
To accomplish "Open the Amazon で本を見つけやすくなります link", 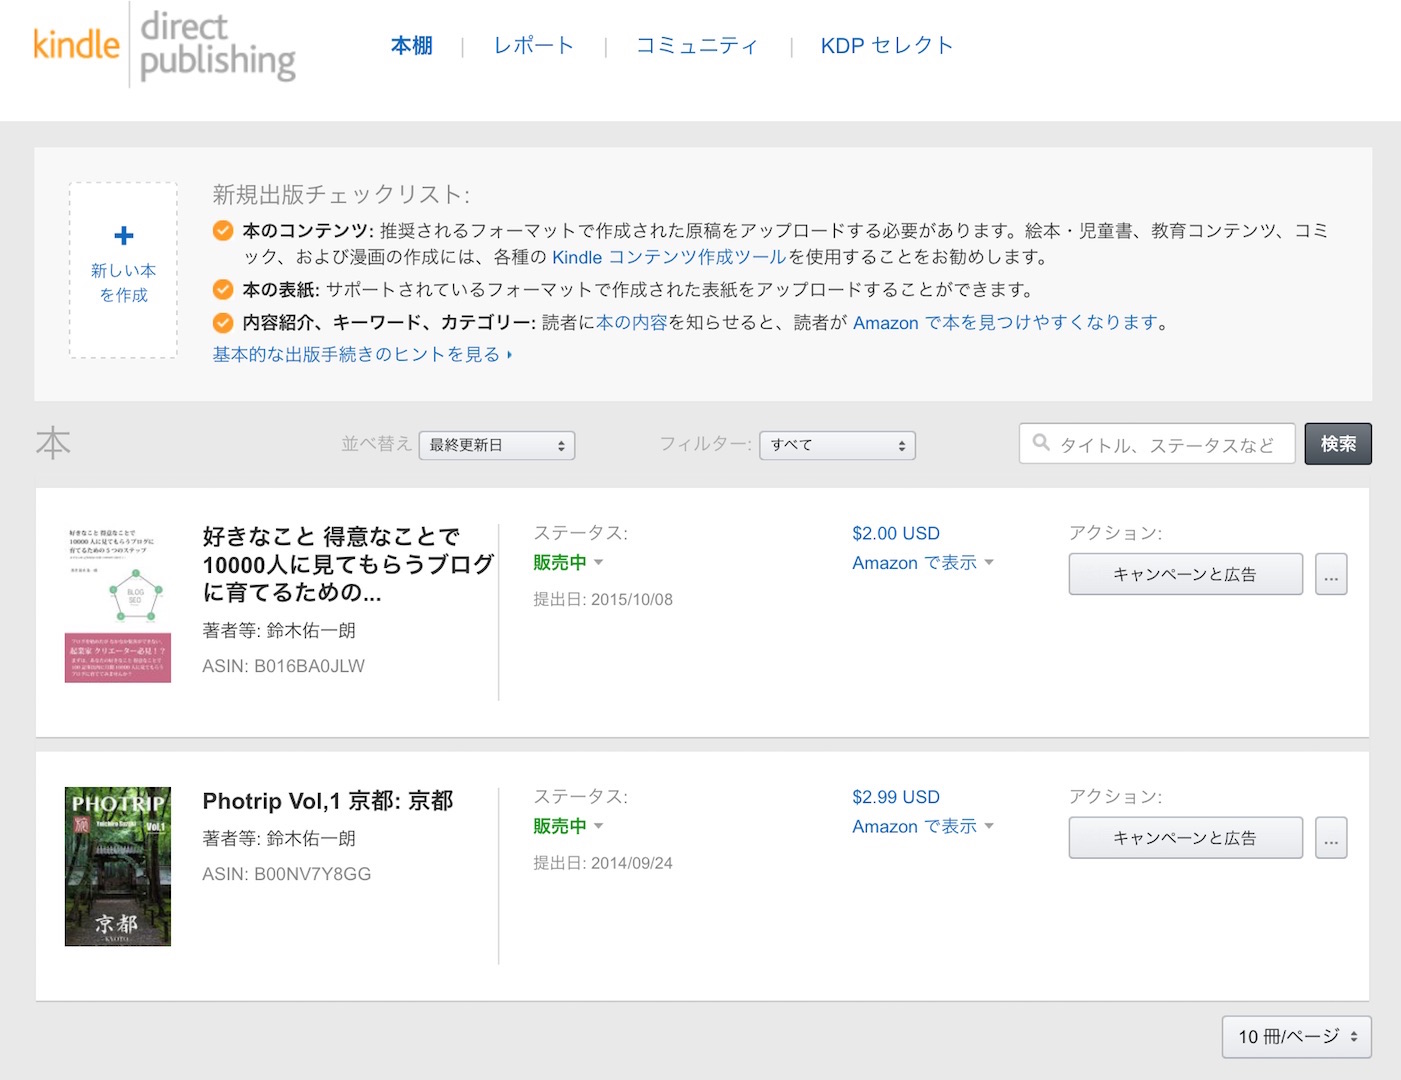I will pyautogui.click(x=1005, y=323).
